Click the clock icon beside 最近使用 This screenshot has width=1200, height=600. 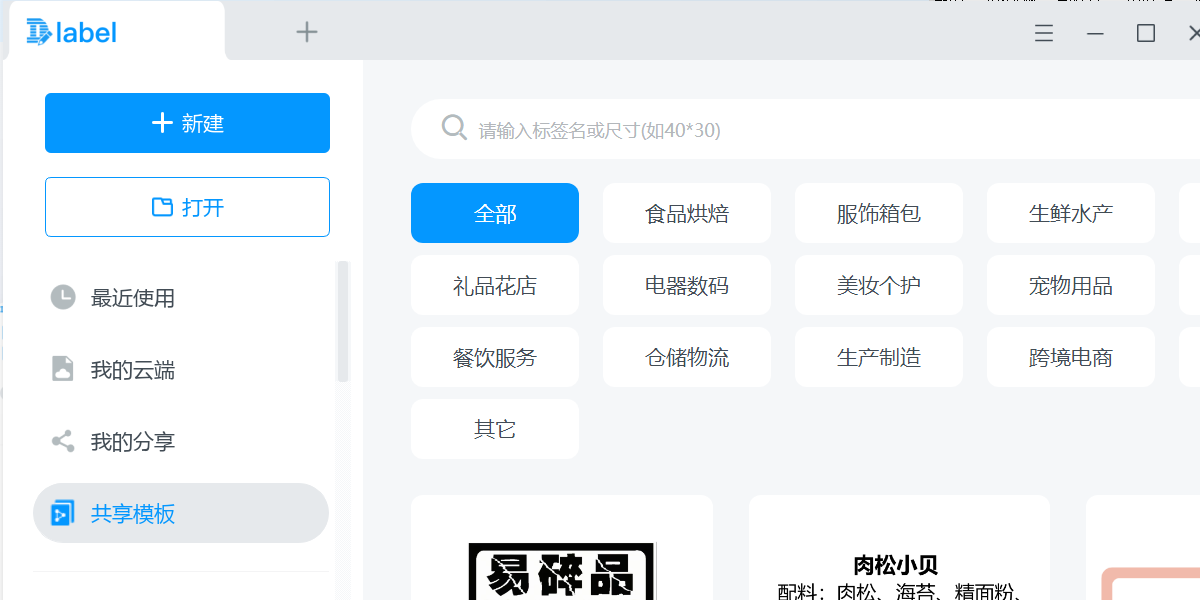click(x=63, y=297)
